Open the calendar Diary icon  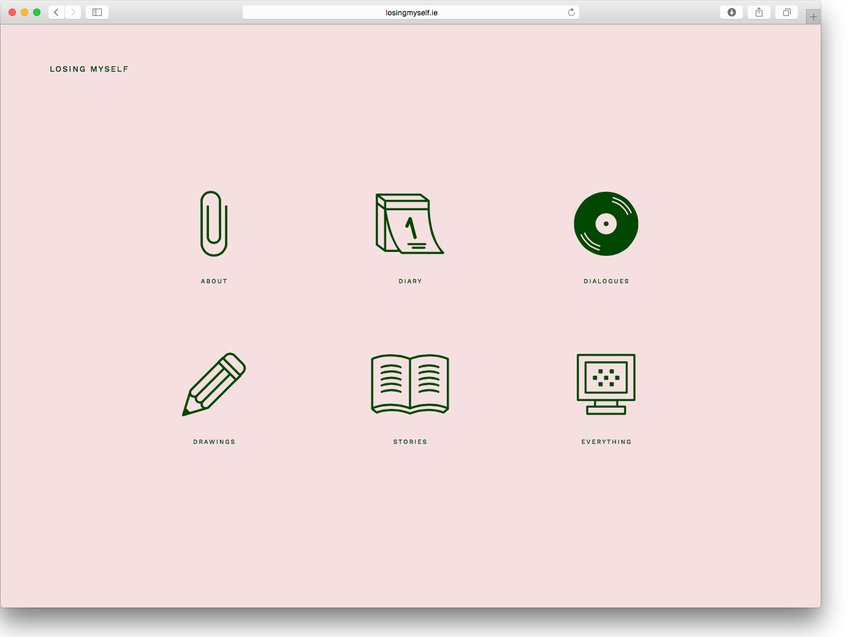click(x=409, y=224)
